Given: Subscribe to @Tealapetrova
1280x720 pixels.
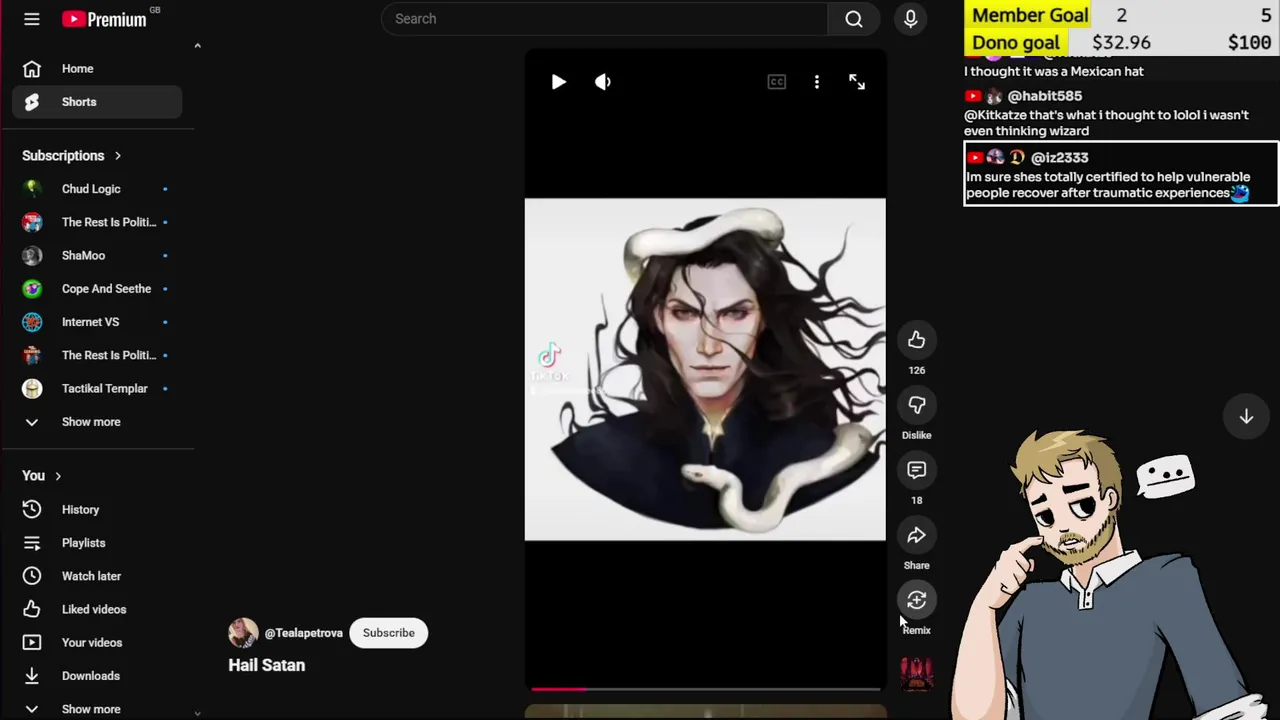Looking at the screenshot, I should (388, 633).
